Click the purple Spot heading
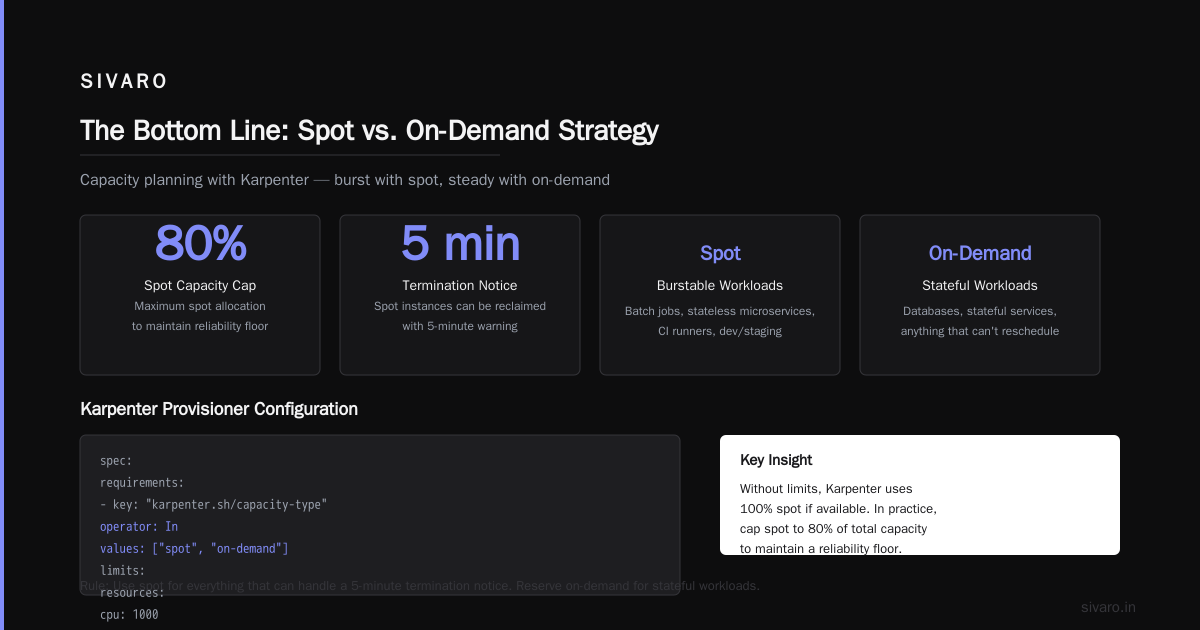Screen dimensions: 1200x630 [720, 254]
